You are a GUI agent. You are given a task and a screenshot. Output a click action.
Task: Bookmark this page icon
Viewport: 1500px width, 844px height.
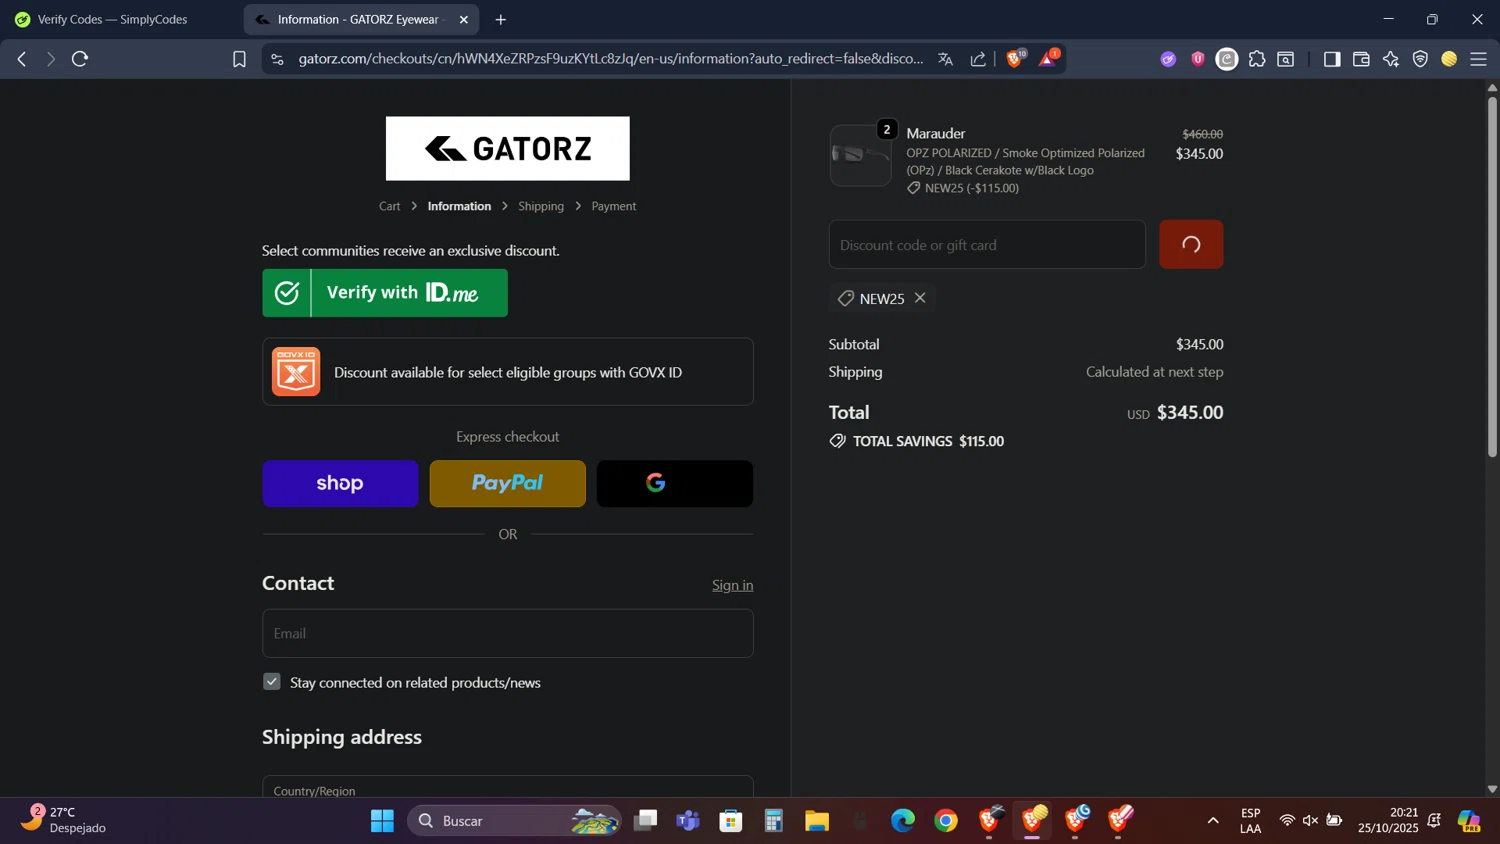click(x=239, y=59)
